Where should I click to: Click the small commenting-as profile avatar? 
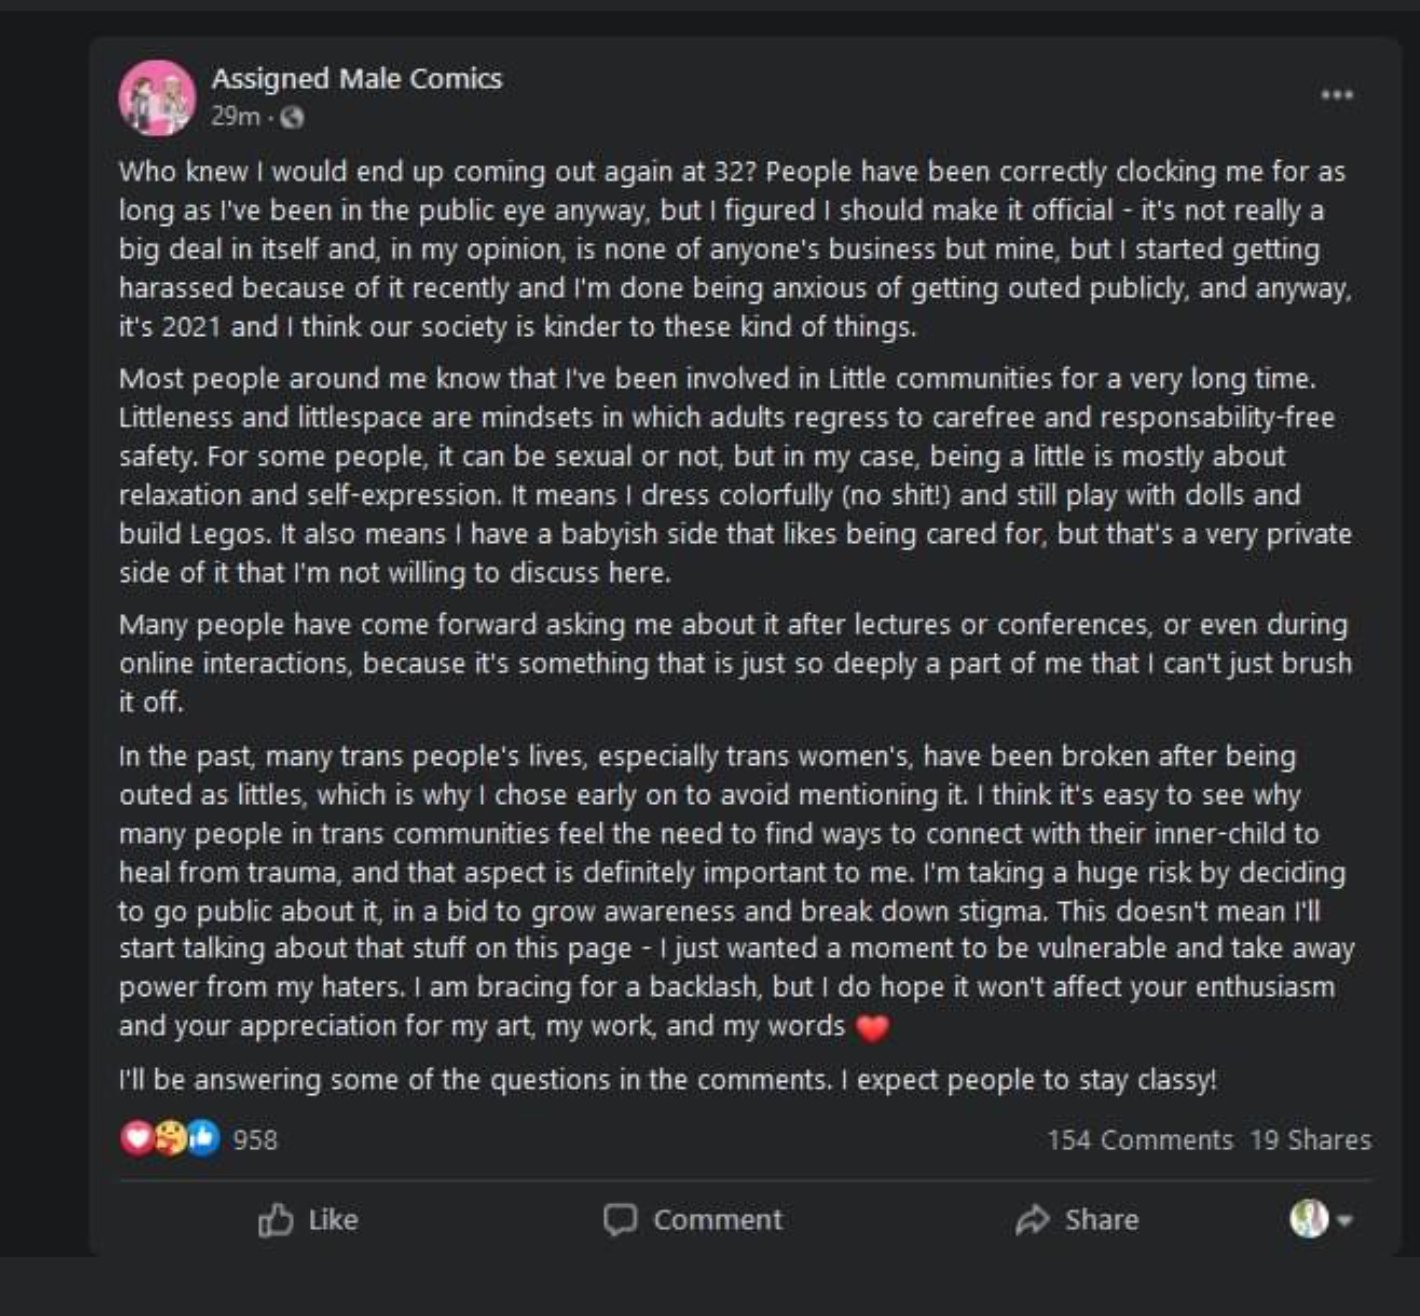click(1308, 1219)
